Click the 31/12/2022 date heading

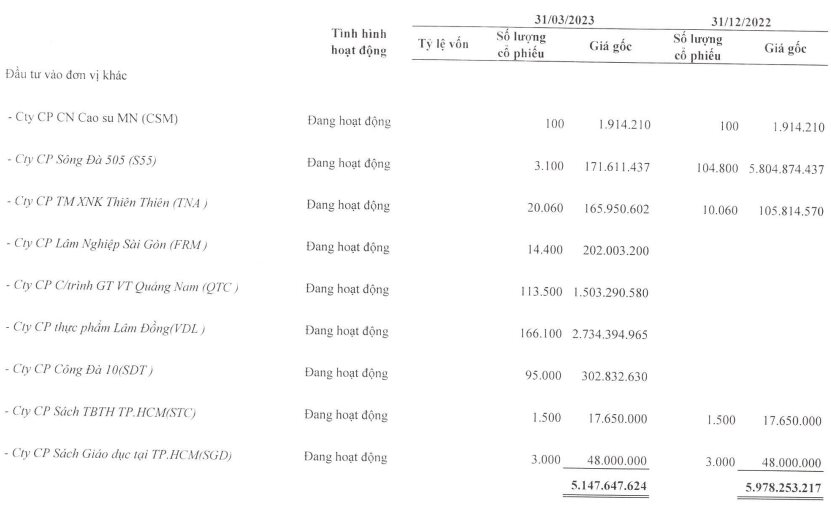(x=741, y=22)
